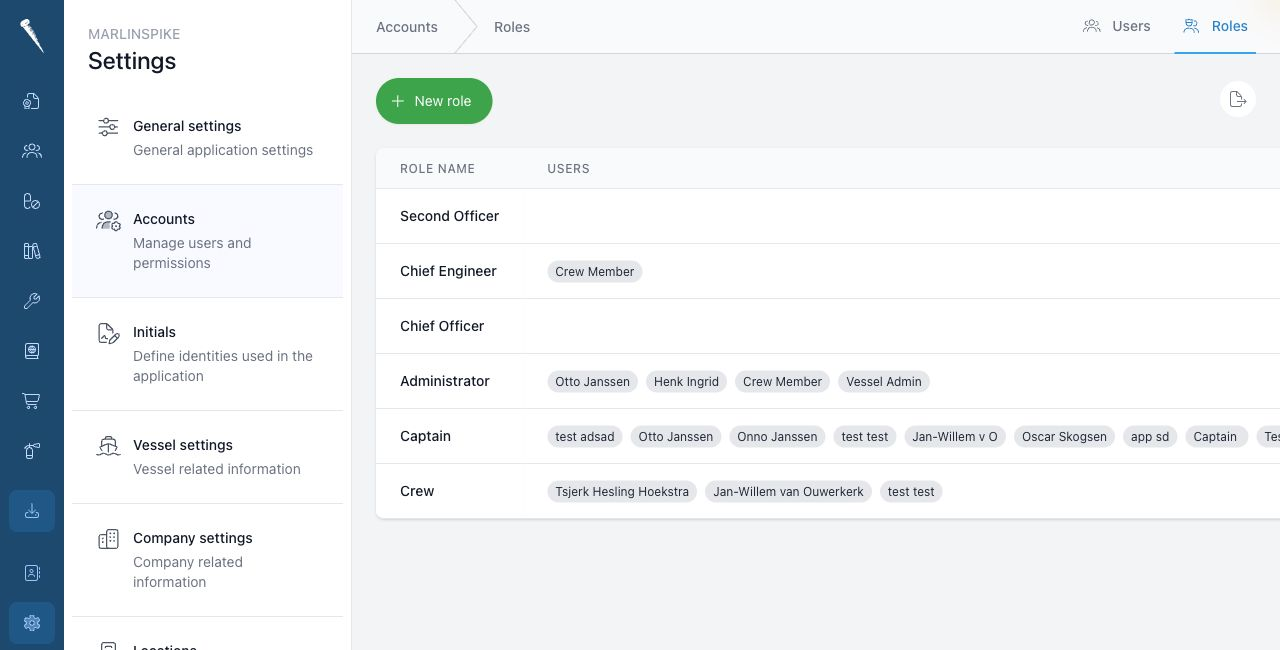The width and height of the screenshot is (1280, 650).
Task: Open the Captain role row
Action: 828,436
